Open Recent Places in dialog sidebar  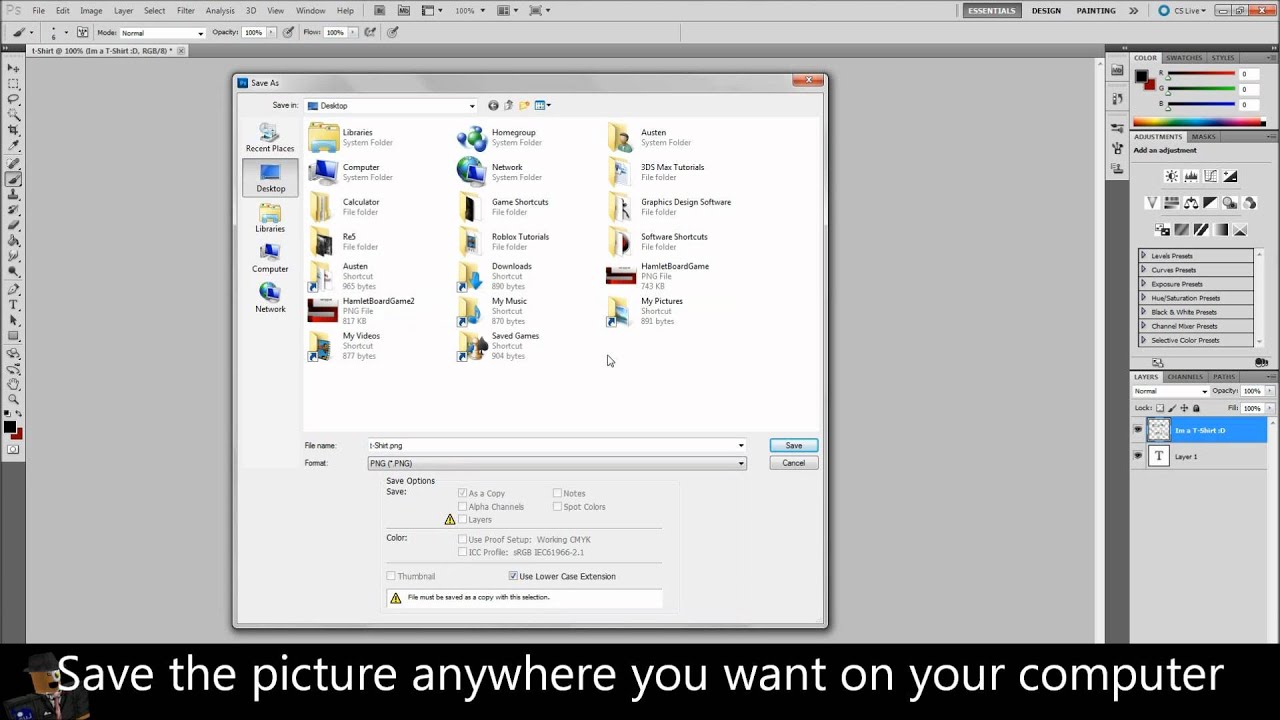click(270, 138)
